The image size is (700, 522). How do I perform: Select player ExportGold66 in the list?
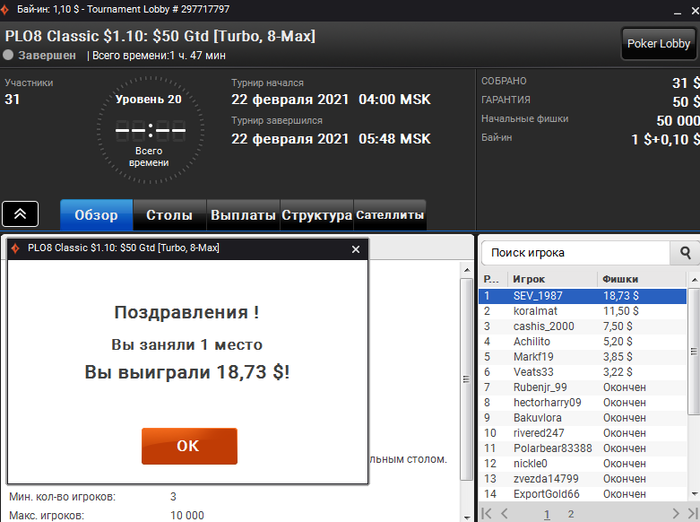[583, 494]
